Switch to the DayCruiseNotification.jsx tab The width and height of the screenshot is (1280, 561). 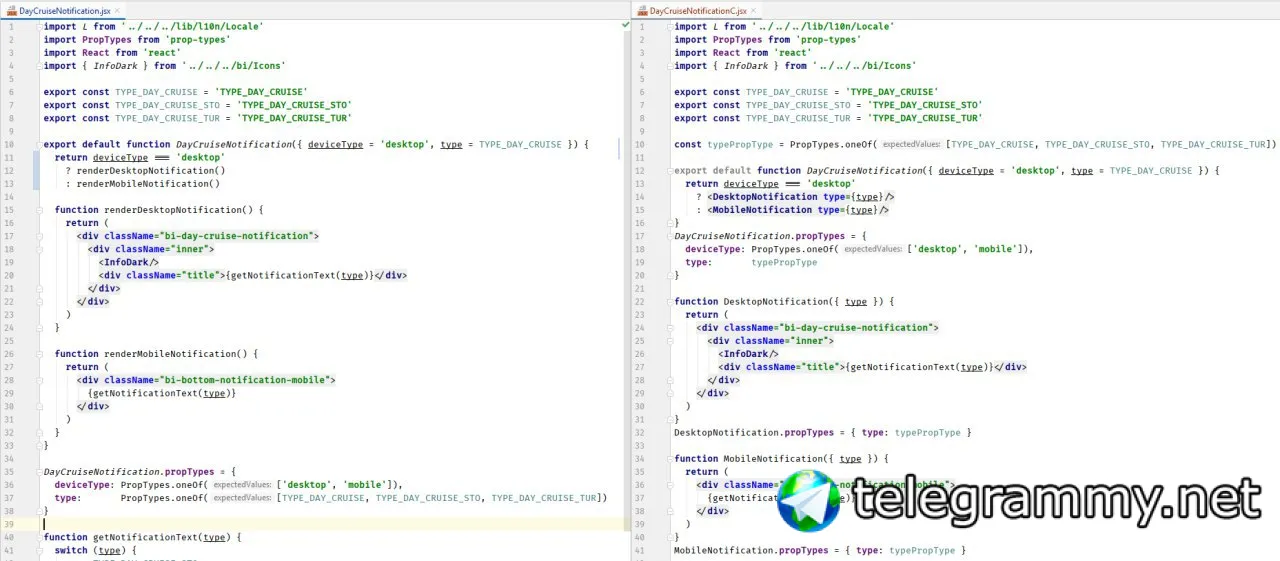[x=62, y=10]
